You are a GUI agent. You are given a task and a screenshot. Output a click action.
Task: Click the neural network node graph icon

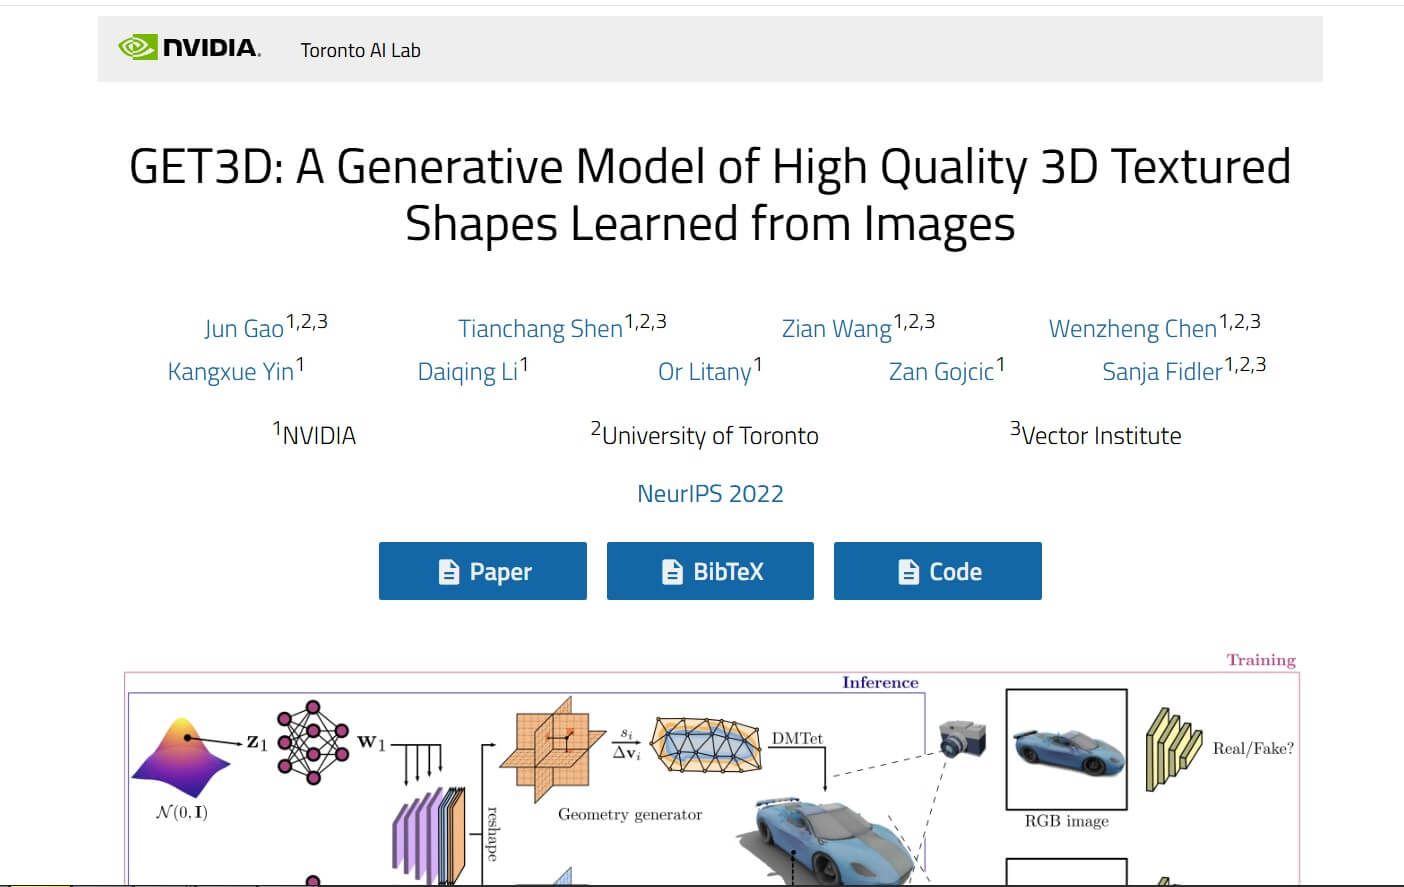tap(313, 741)
